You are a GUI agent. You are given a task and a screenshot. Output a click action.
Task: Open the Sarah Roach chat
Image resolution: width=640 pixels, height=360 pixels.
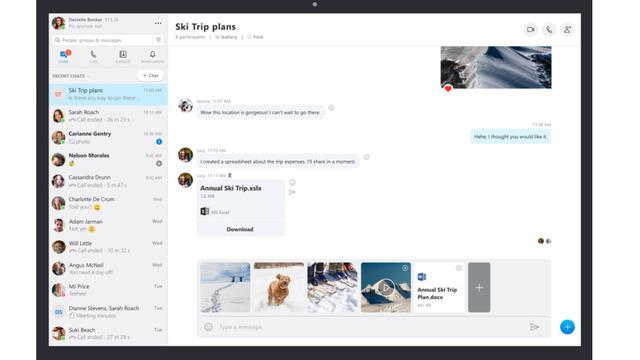(108, 116)
